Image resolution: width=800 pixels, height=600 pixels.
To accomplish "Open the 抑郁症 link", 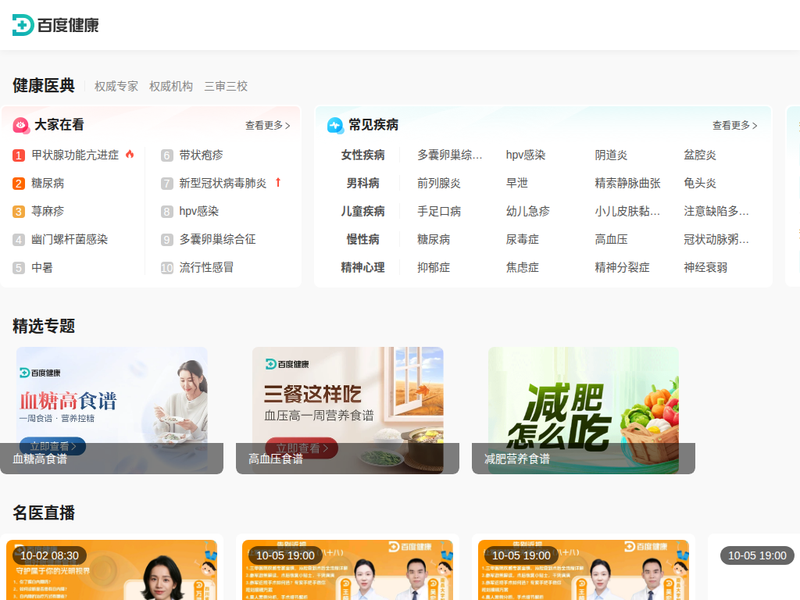I will [x=434, y=267].
